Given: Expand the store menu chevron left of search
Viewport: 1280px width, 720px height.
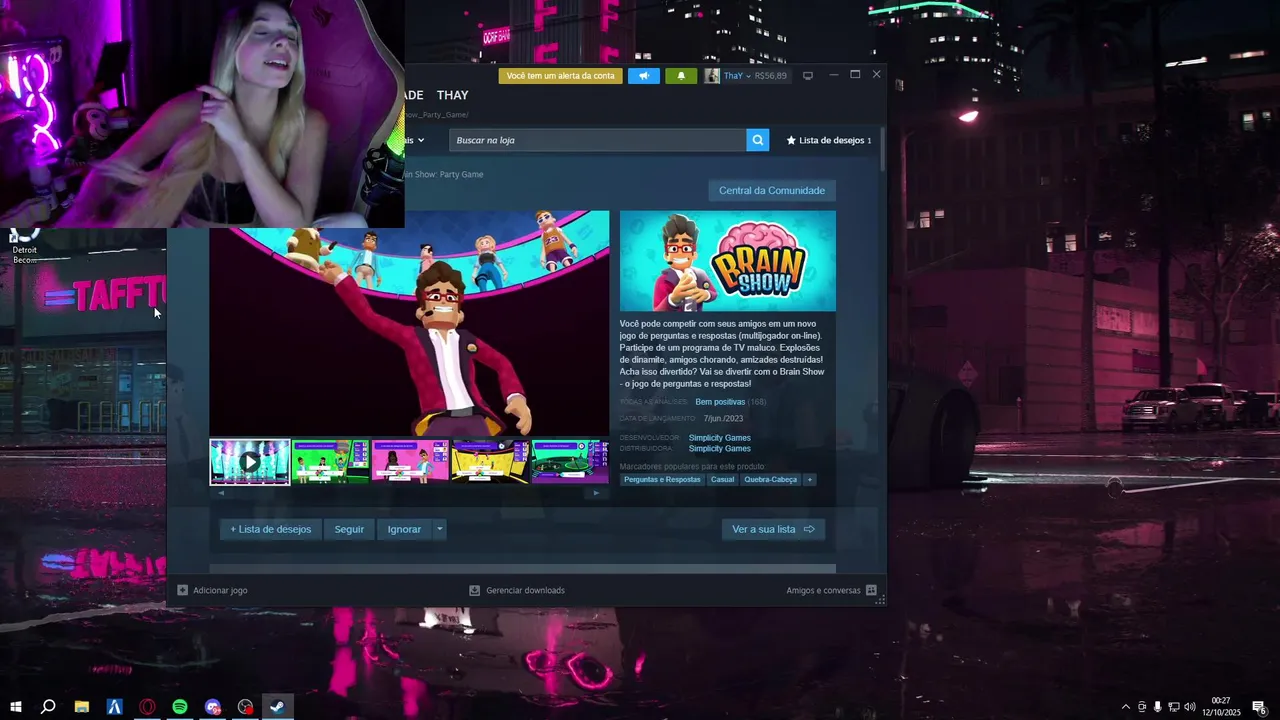Looking at the screenshot, I should [x=421, y=140].
